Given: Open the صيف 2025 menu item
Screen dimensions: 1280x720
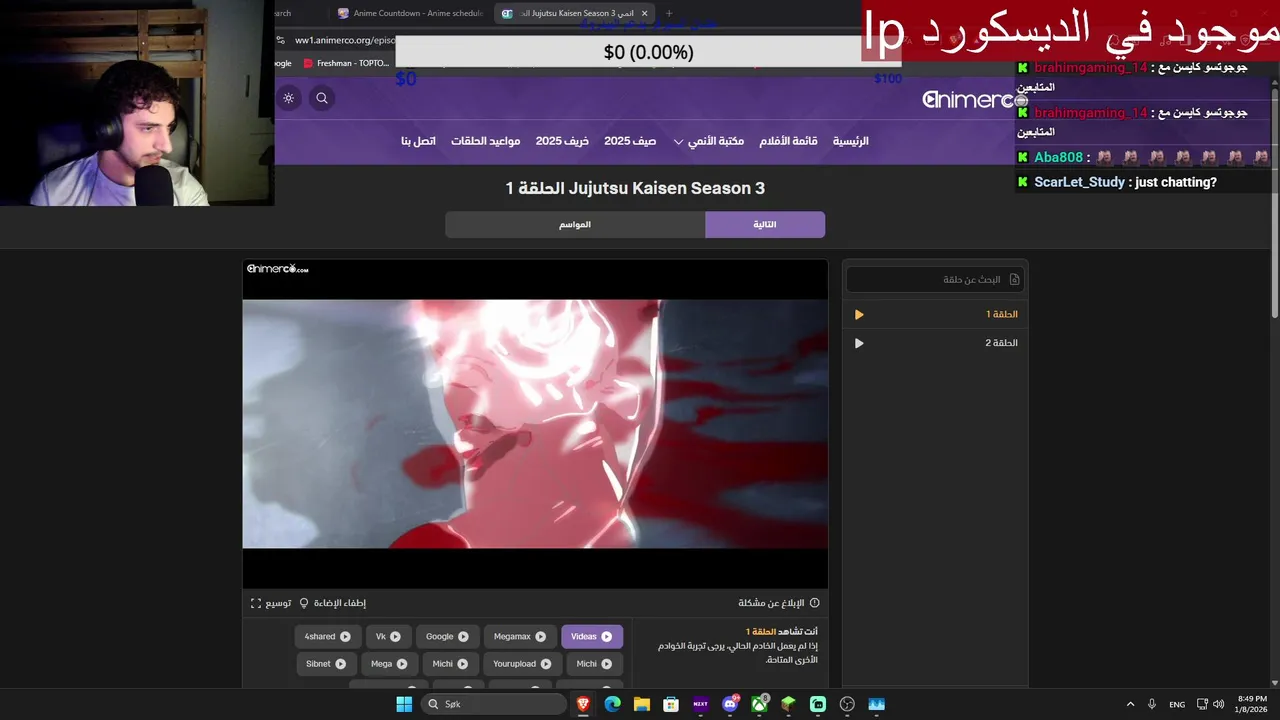Looking at the screenshot, I should tap(630, 141).
